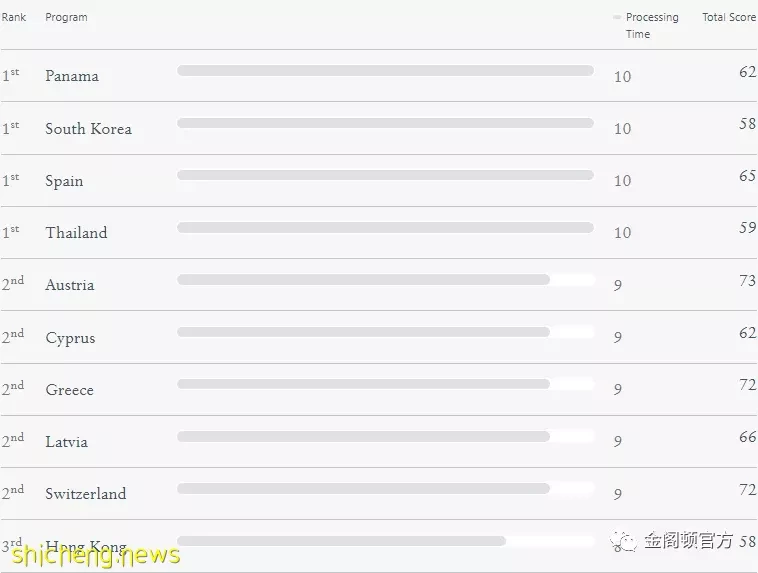Select the Spain program entry

pyautogui.click(x=64, y=181)
